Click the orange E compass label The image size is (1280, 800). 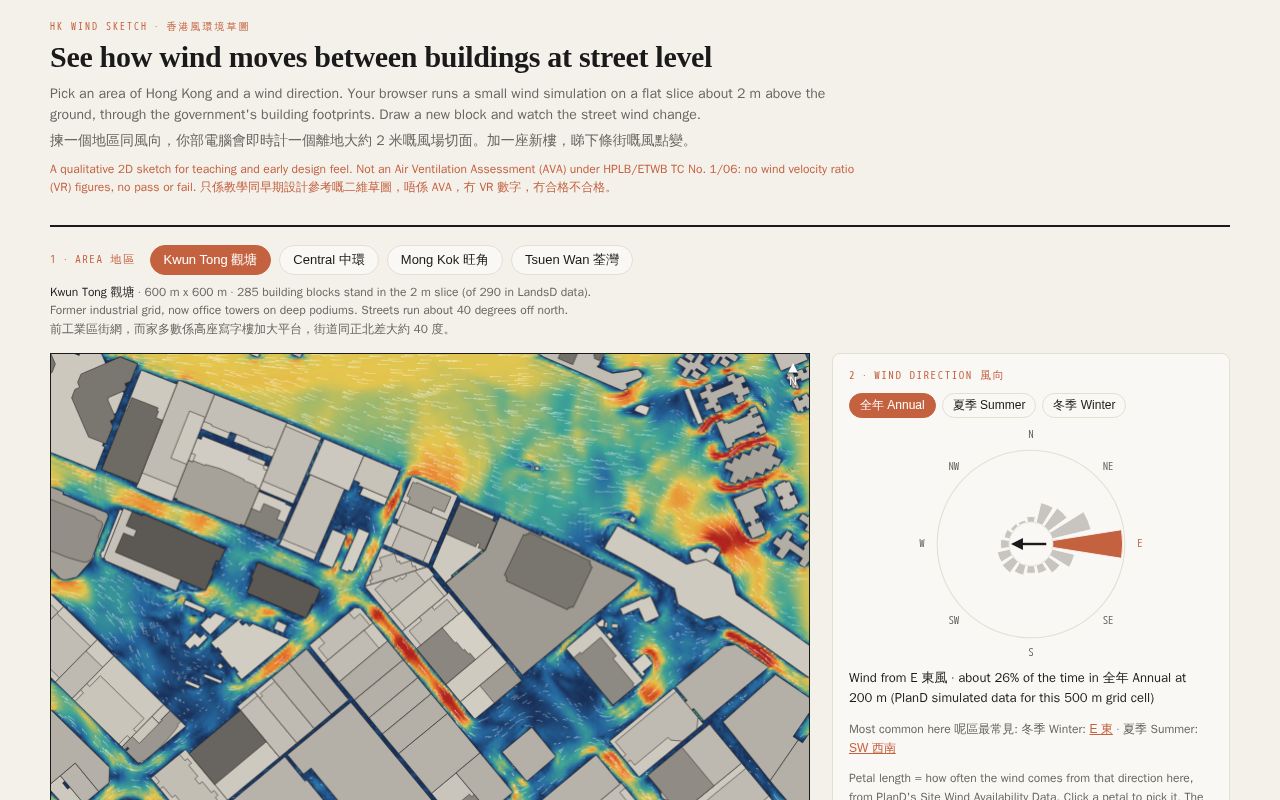pos(1139,544)
